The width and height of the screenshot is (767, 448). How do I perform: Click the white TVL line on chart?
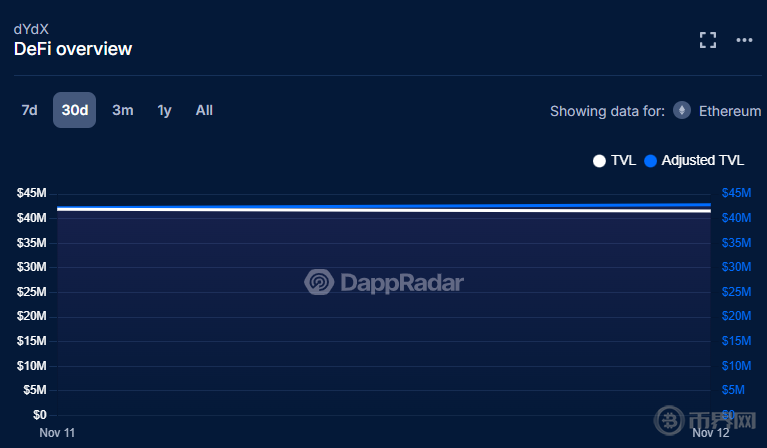[380, 211]
